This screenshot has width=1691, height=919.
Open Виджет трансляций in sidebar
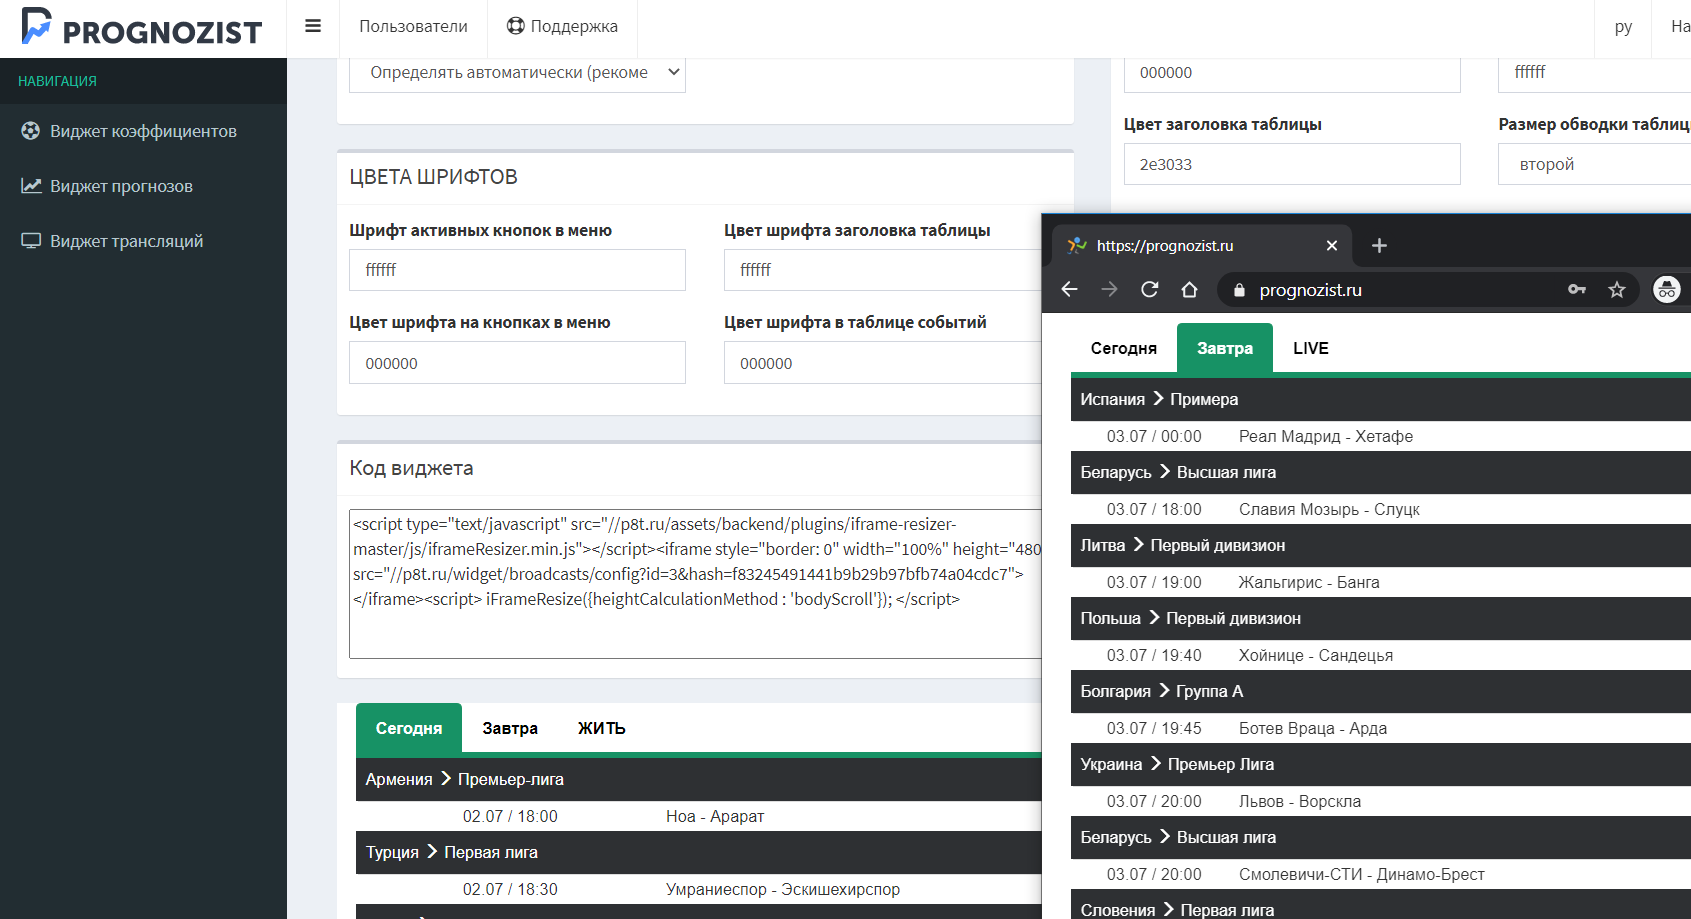143,241
